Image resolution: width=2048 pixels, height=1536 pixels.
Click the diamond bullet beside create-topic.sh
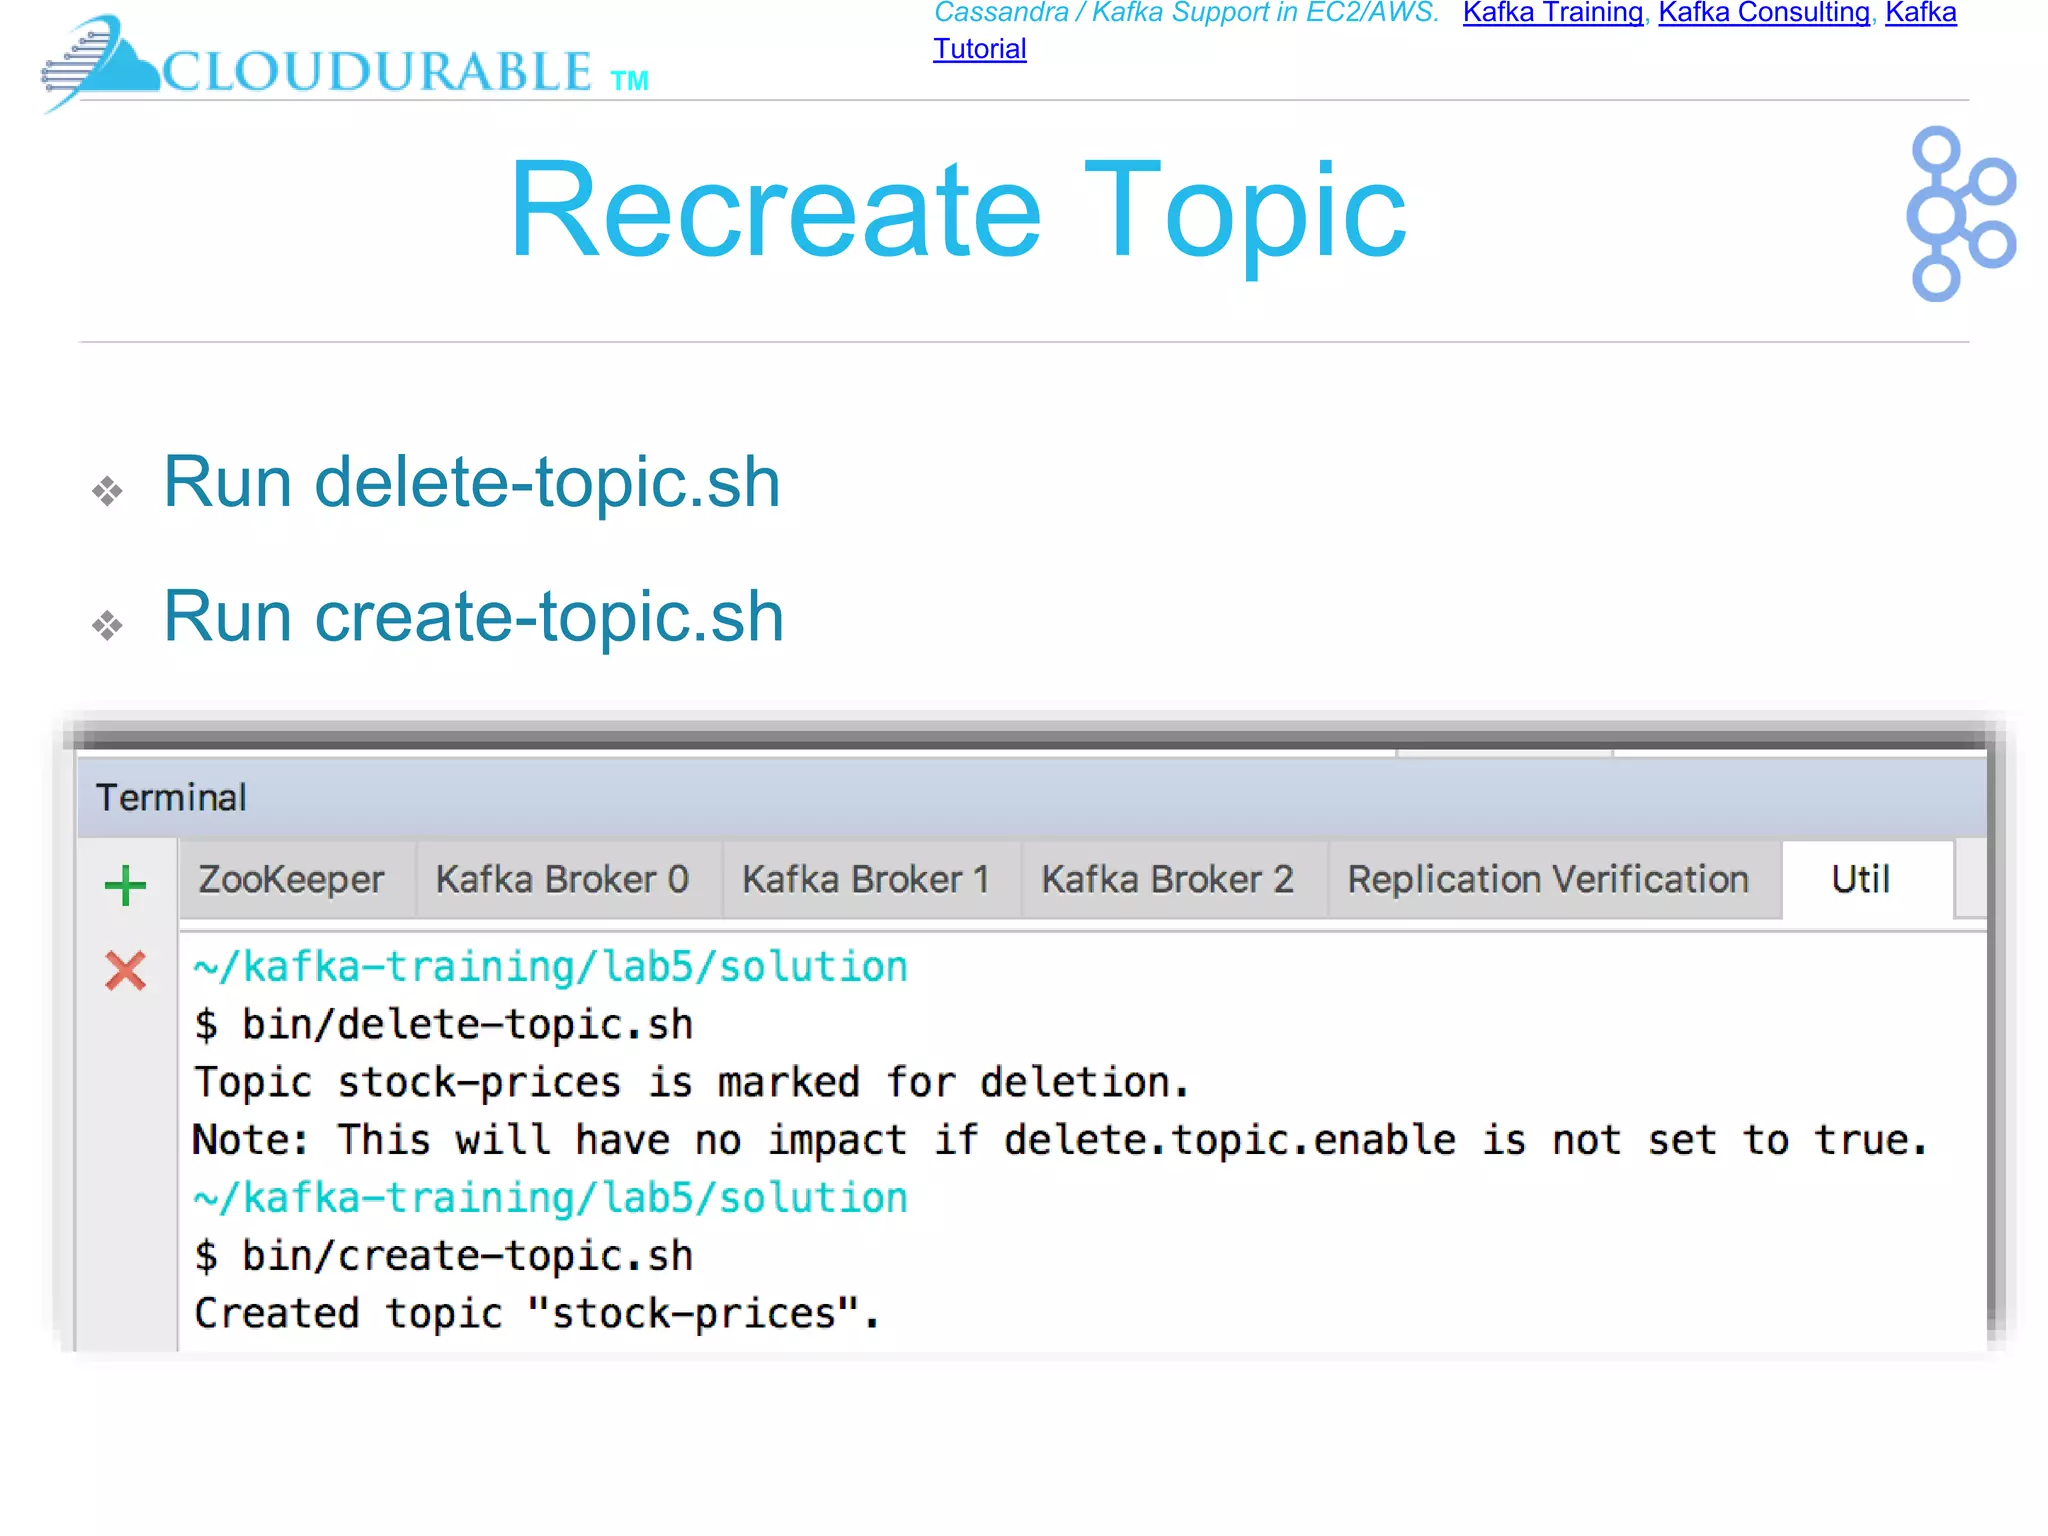pos(107,626)
